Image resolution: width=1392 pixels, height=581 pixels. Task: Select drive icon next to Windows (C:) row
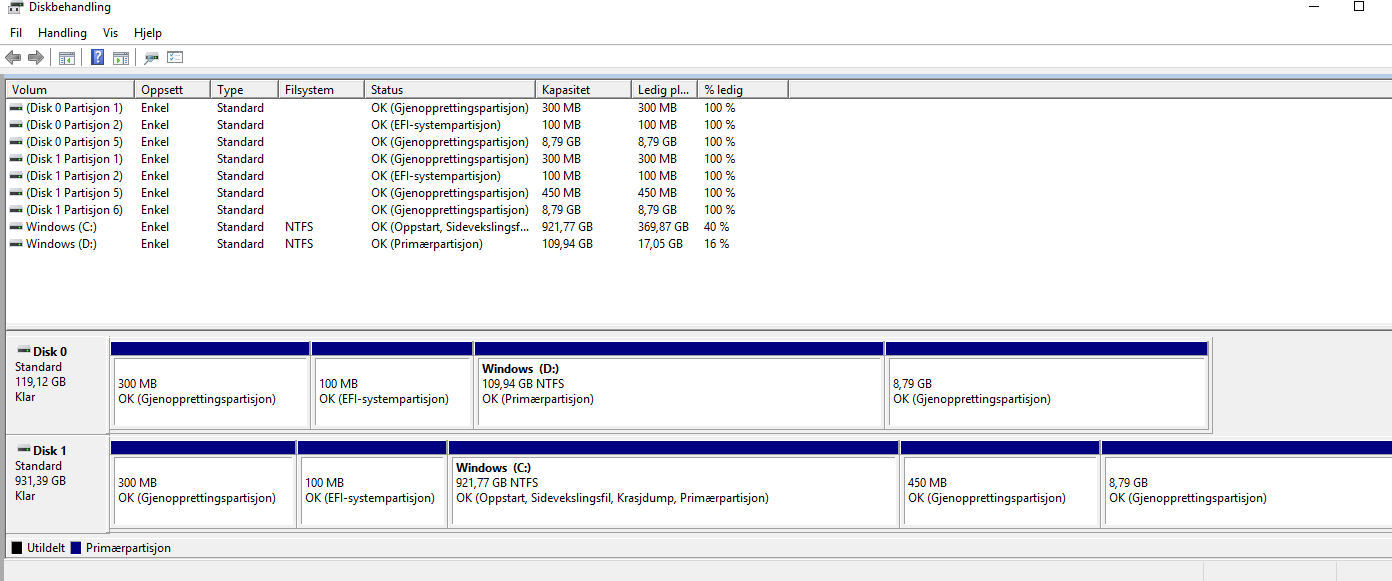click(x=16, y=227)
